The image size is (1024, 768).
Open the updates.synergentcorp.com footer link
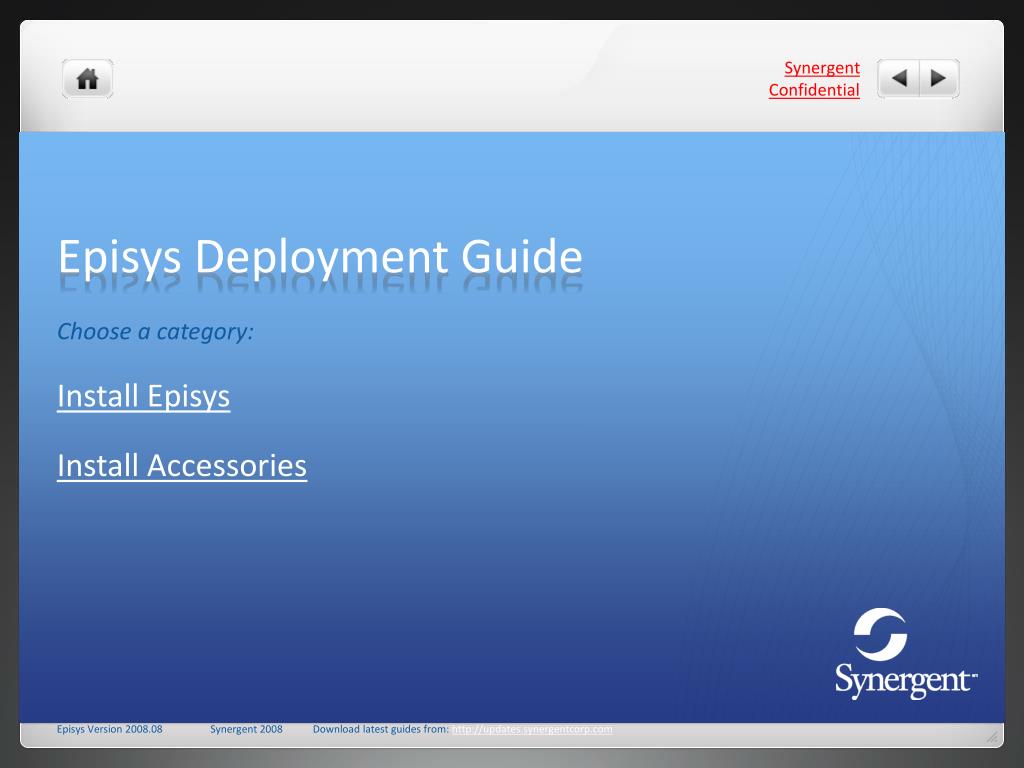(533, 729)
